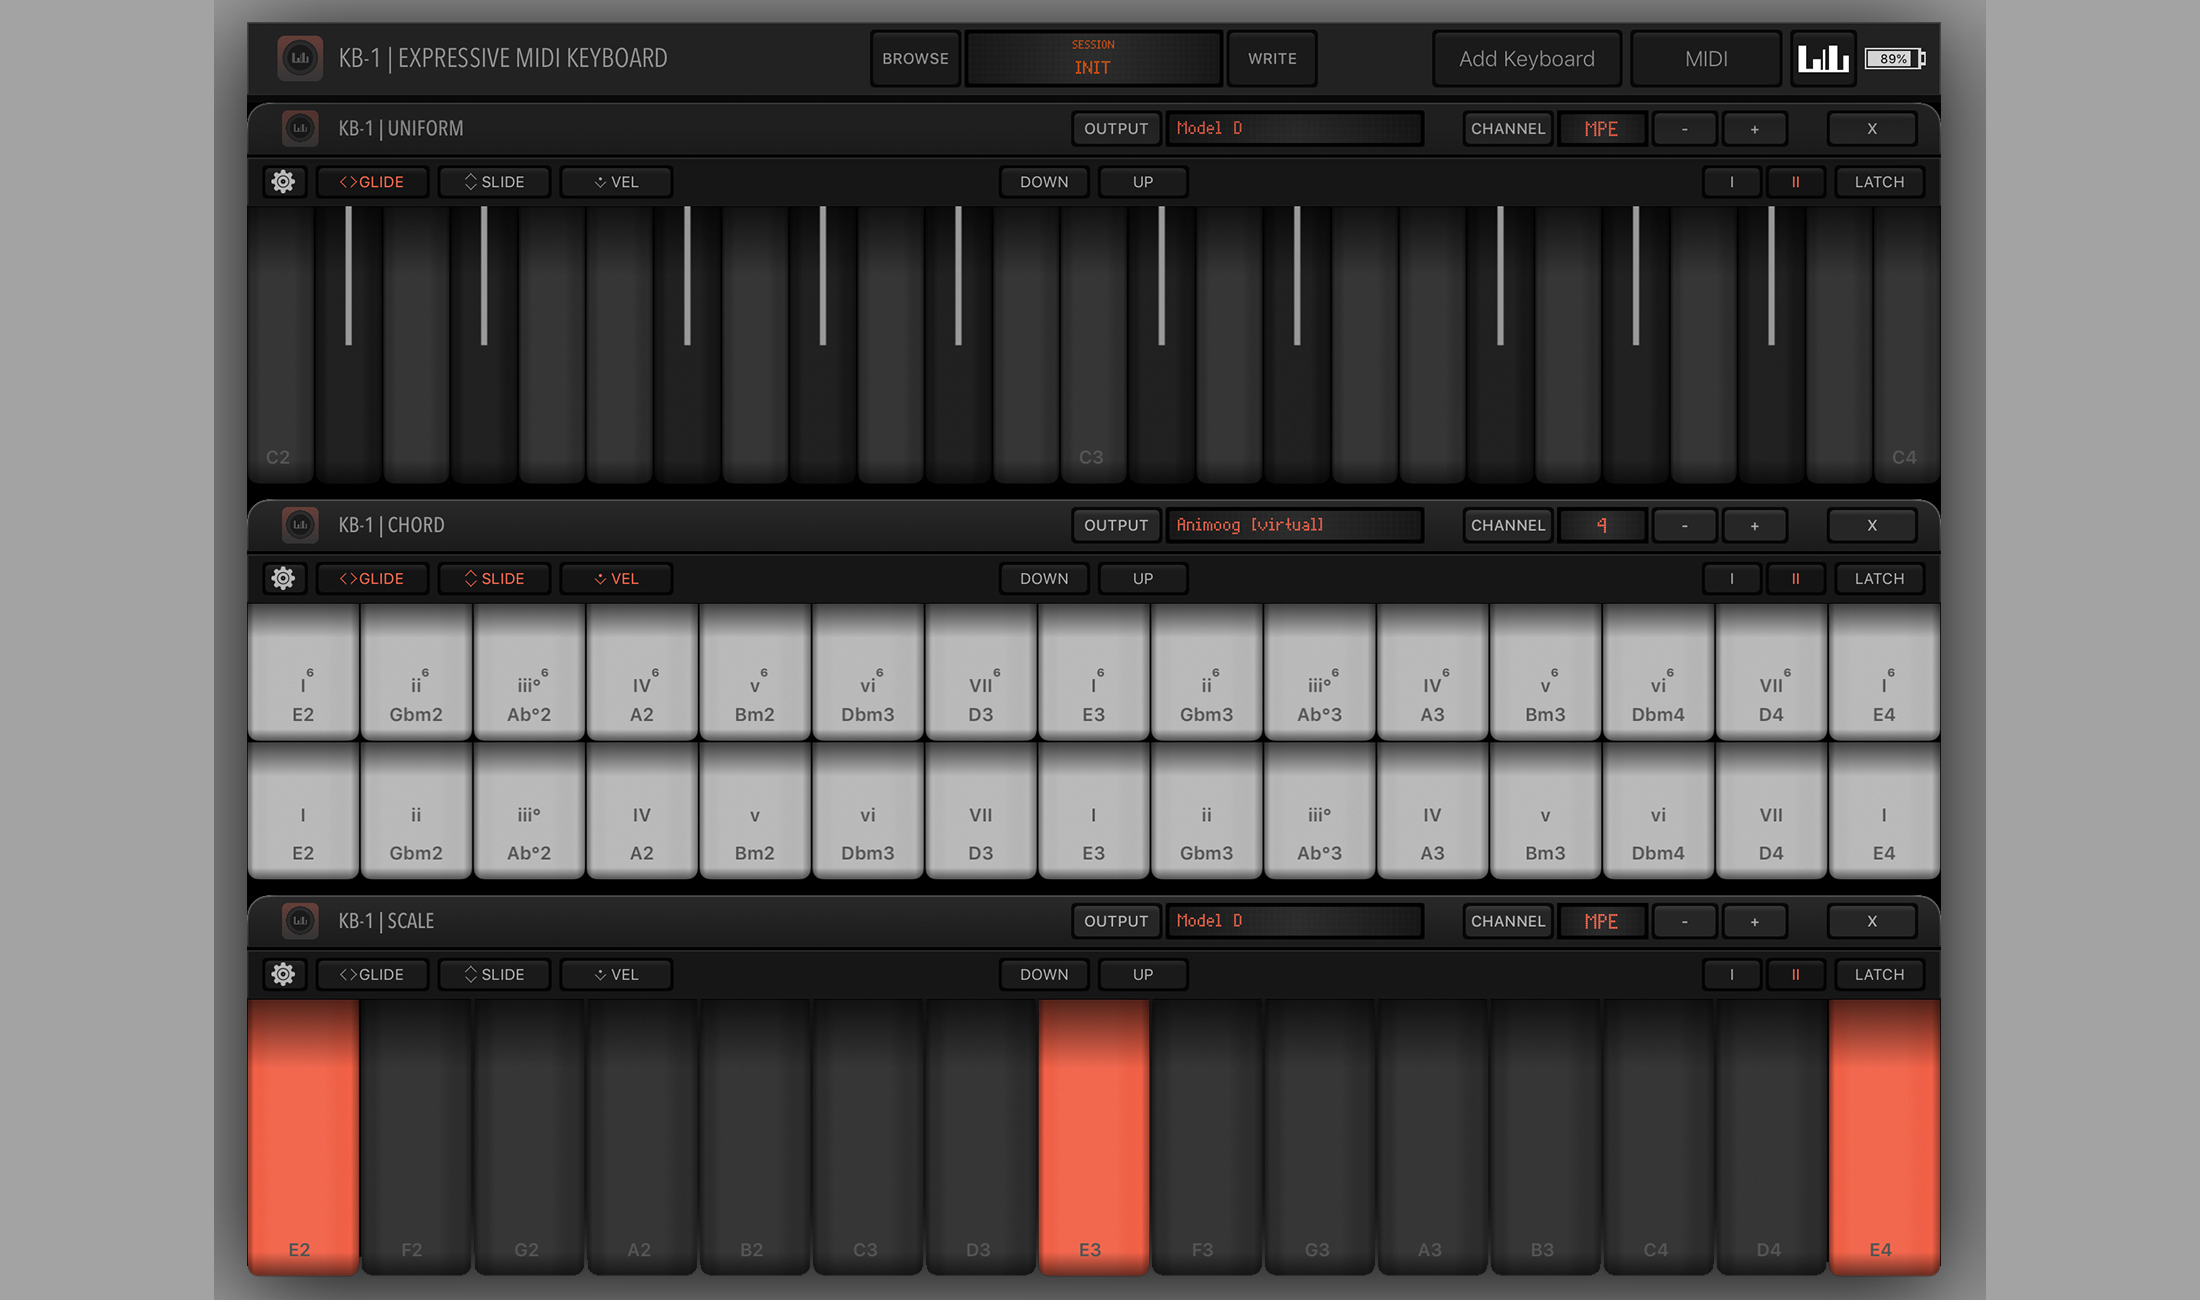The width and height of the screenshot is (2200, 1300).
Task: Click WRITE to save the session
Action: click(x=1271, y=59)
